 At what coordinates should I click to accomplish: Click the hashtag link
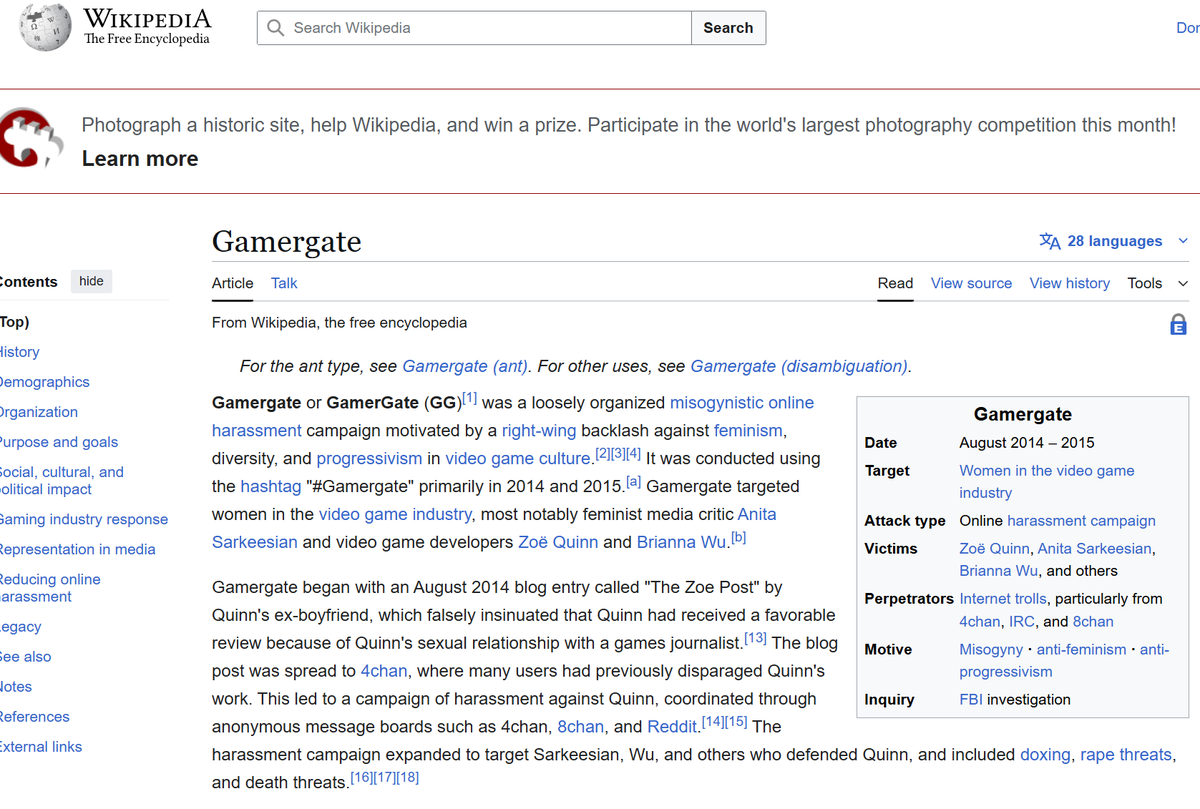click(x=271, y=486)
